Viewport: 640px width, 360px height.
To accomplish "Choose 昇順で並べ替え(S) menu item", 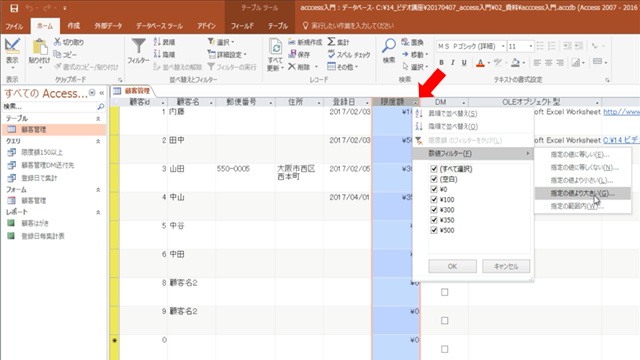I will [x=473, y=113].
